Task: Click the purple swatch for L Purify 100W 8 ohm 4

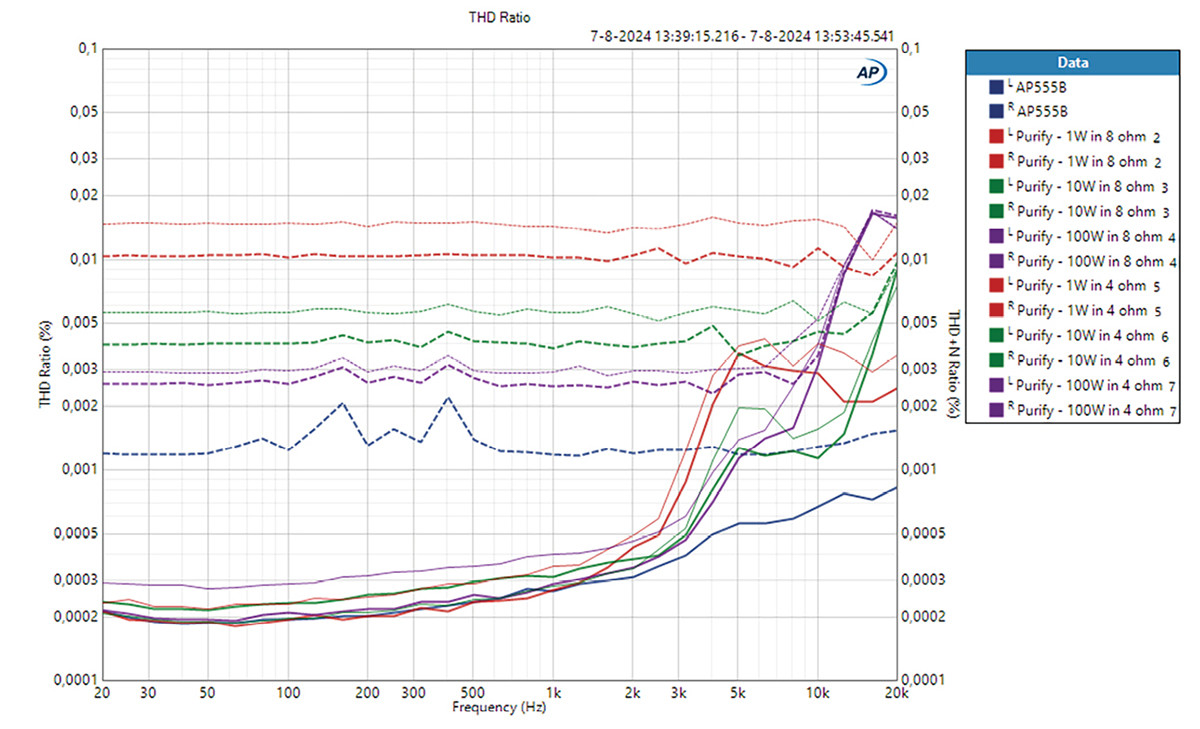Action: [x=995, y=236]
